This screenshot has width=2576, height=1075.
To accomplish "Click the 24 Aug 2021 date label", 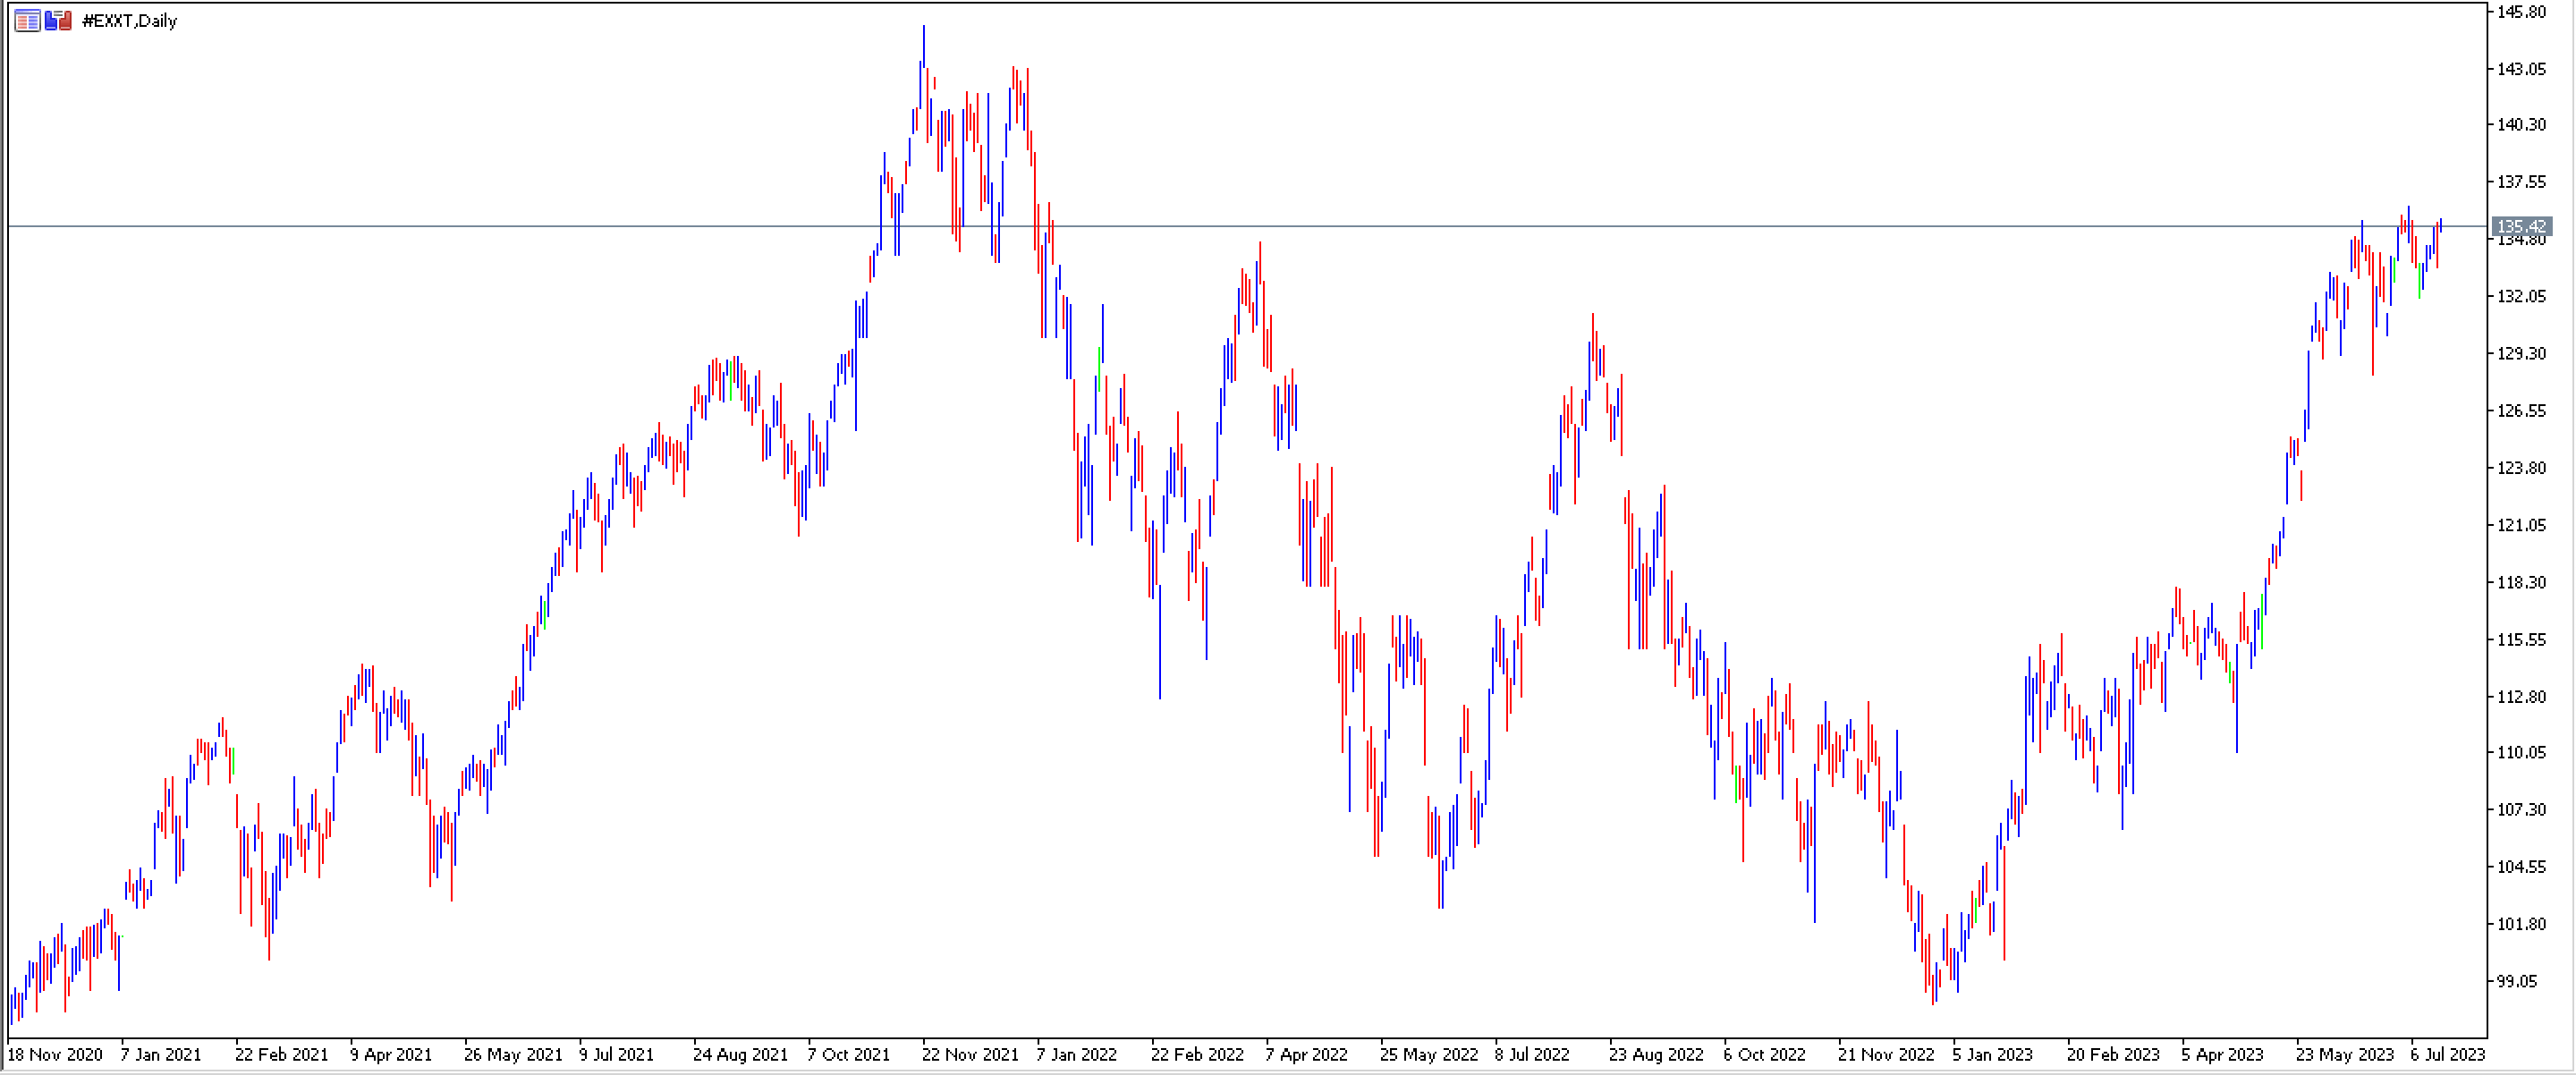I will [x=741, y=1055].
